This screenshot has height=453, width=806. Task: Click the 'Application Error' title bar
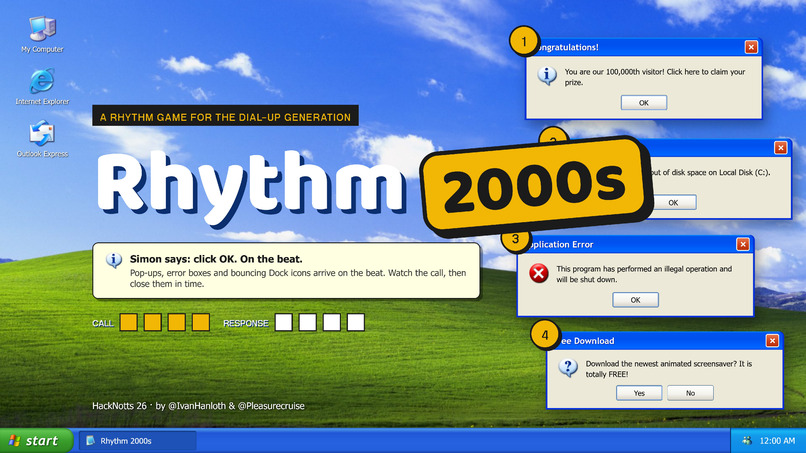[635, 244]
